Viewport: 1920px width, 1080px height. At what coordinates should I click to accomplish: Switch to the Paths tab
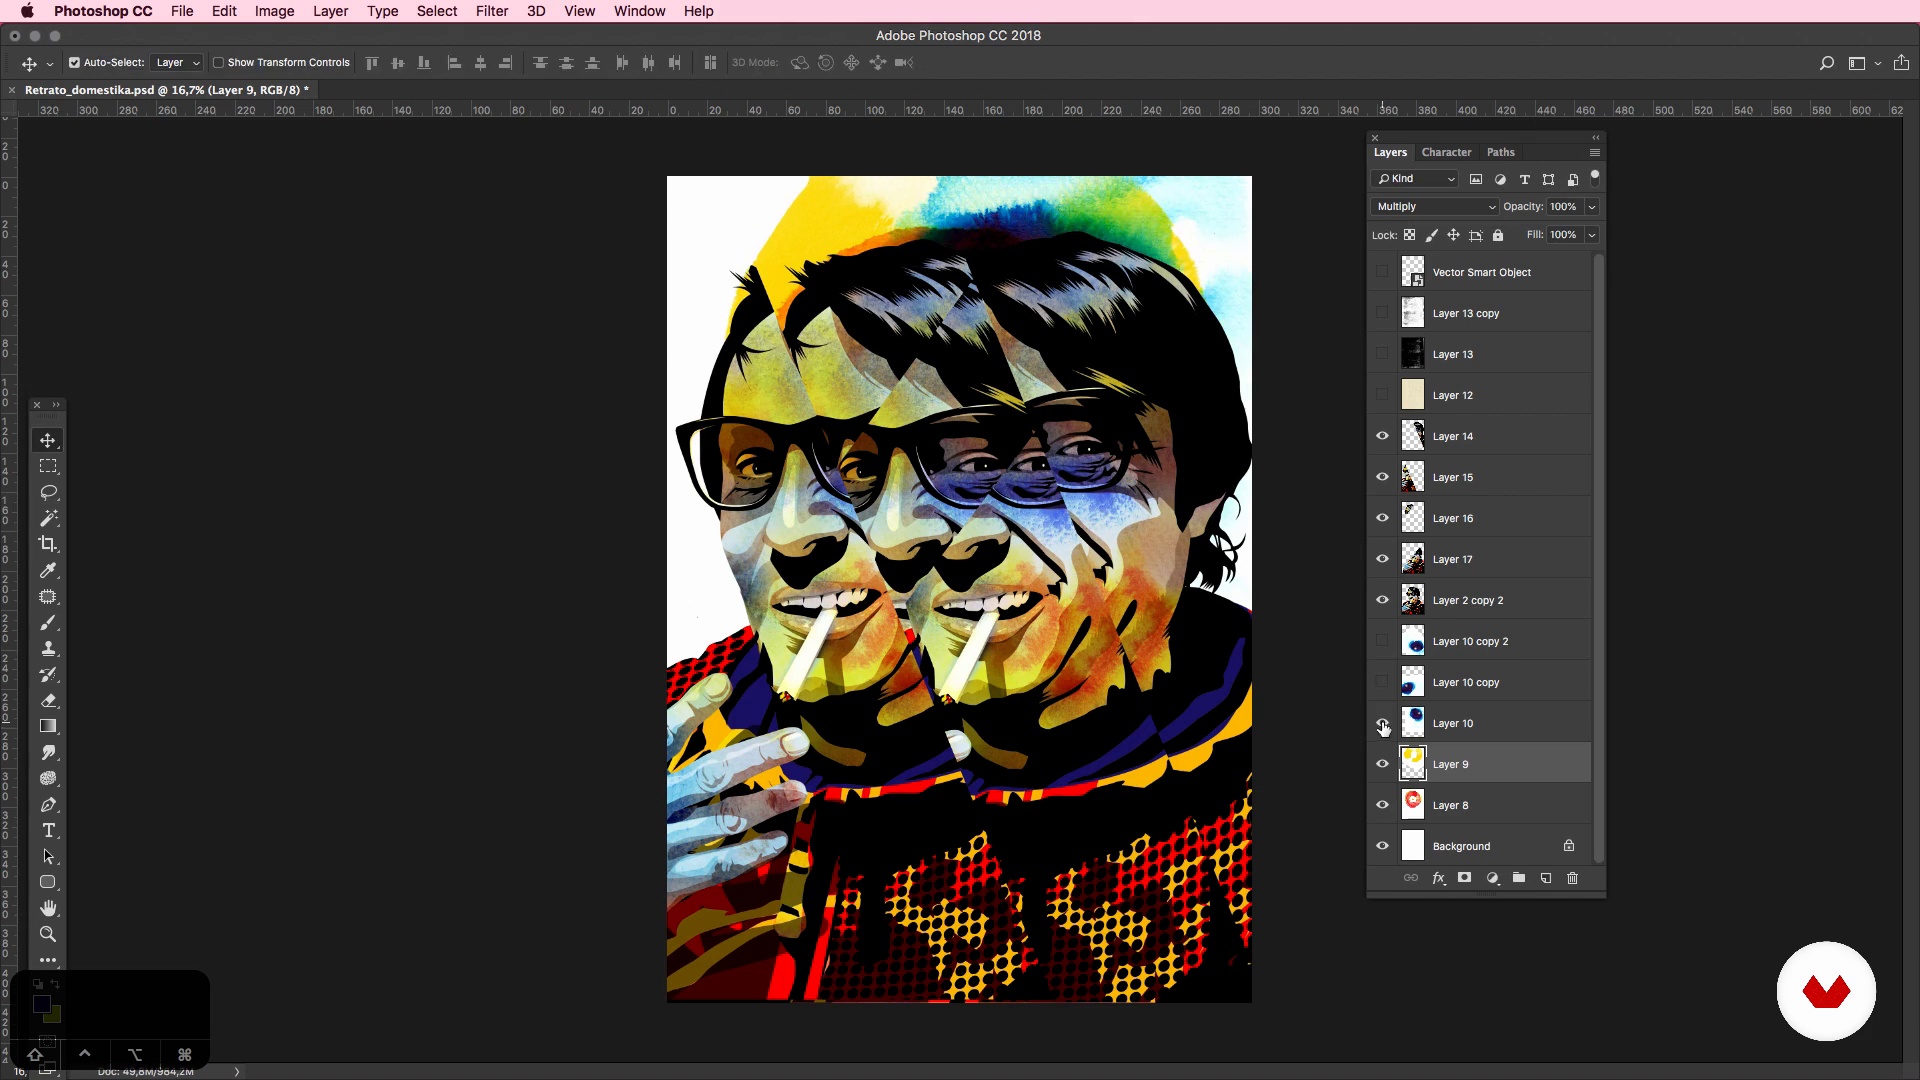tap(1500, 152)
